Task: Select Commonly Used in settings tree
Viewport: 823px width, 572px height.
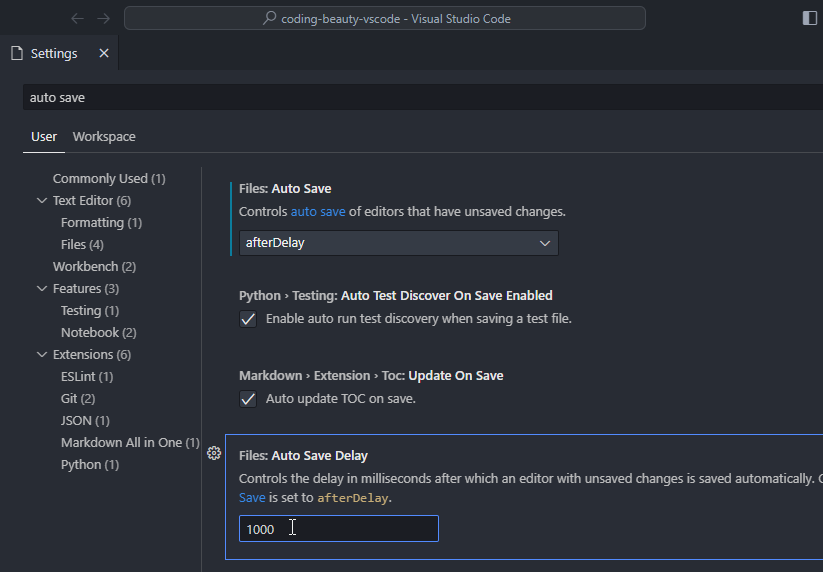Action: point(108,179)
